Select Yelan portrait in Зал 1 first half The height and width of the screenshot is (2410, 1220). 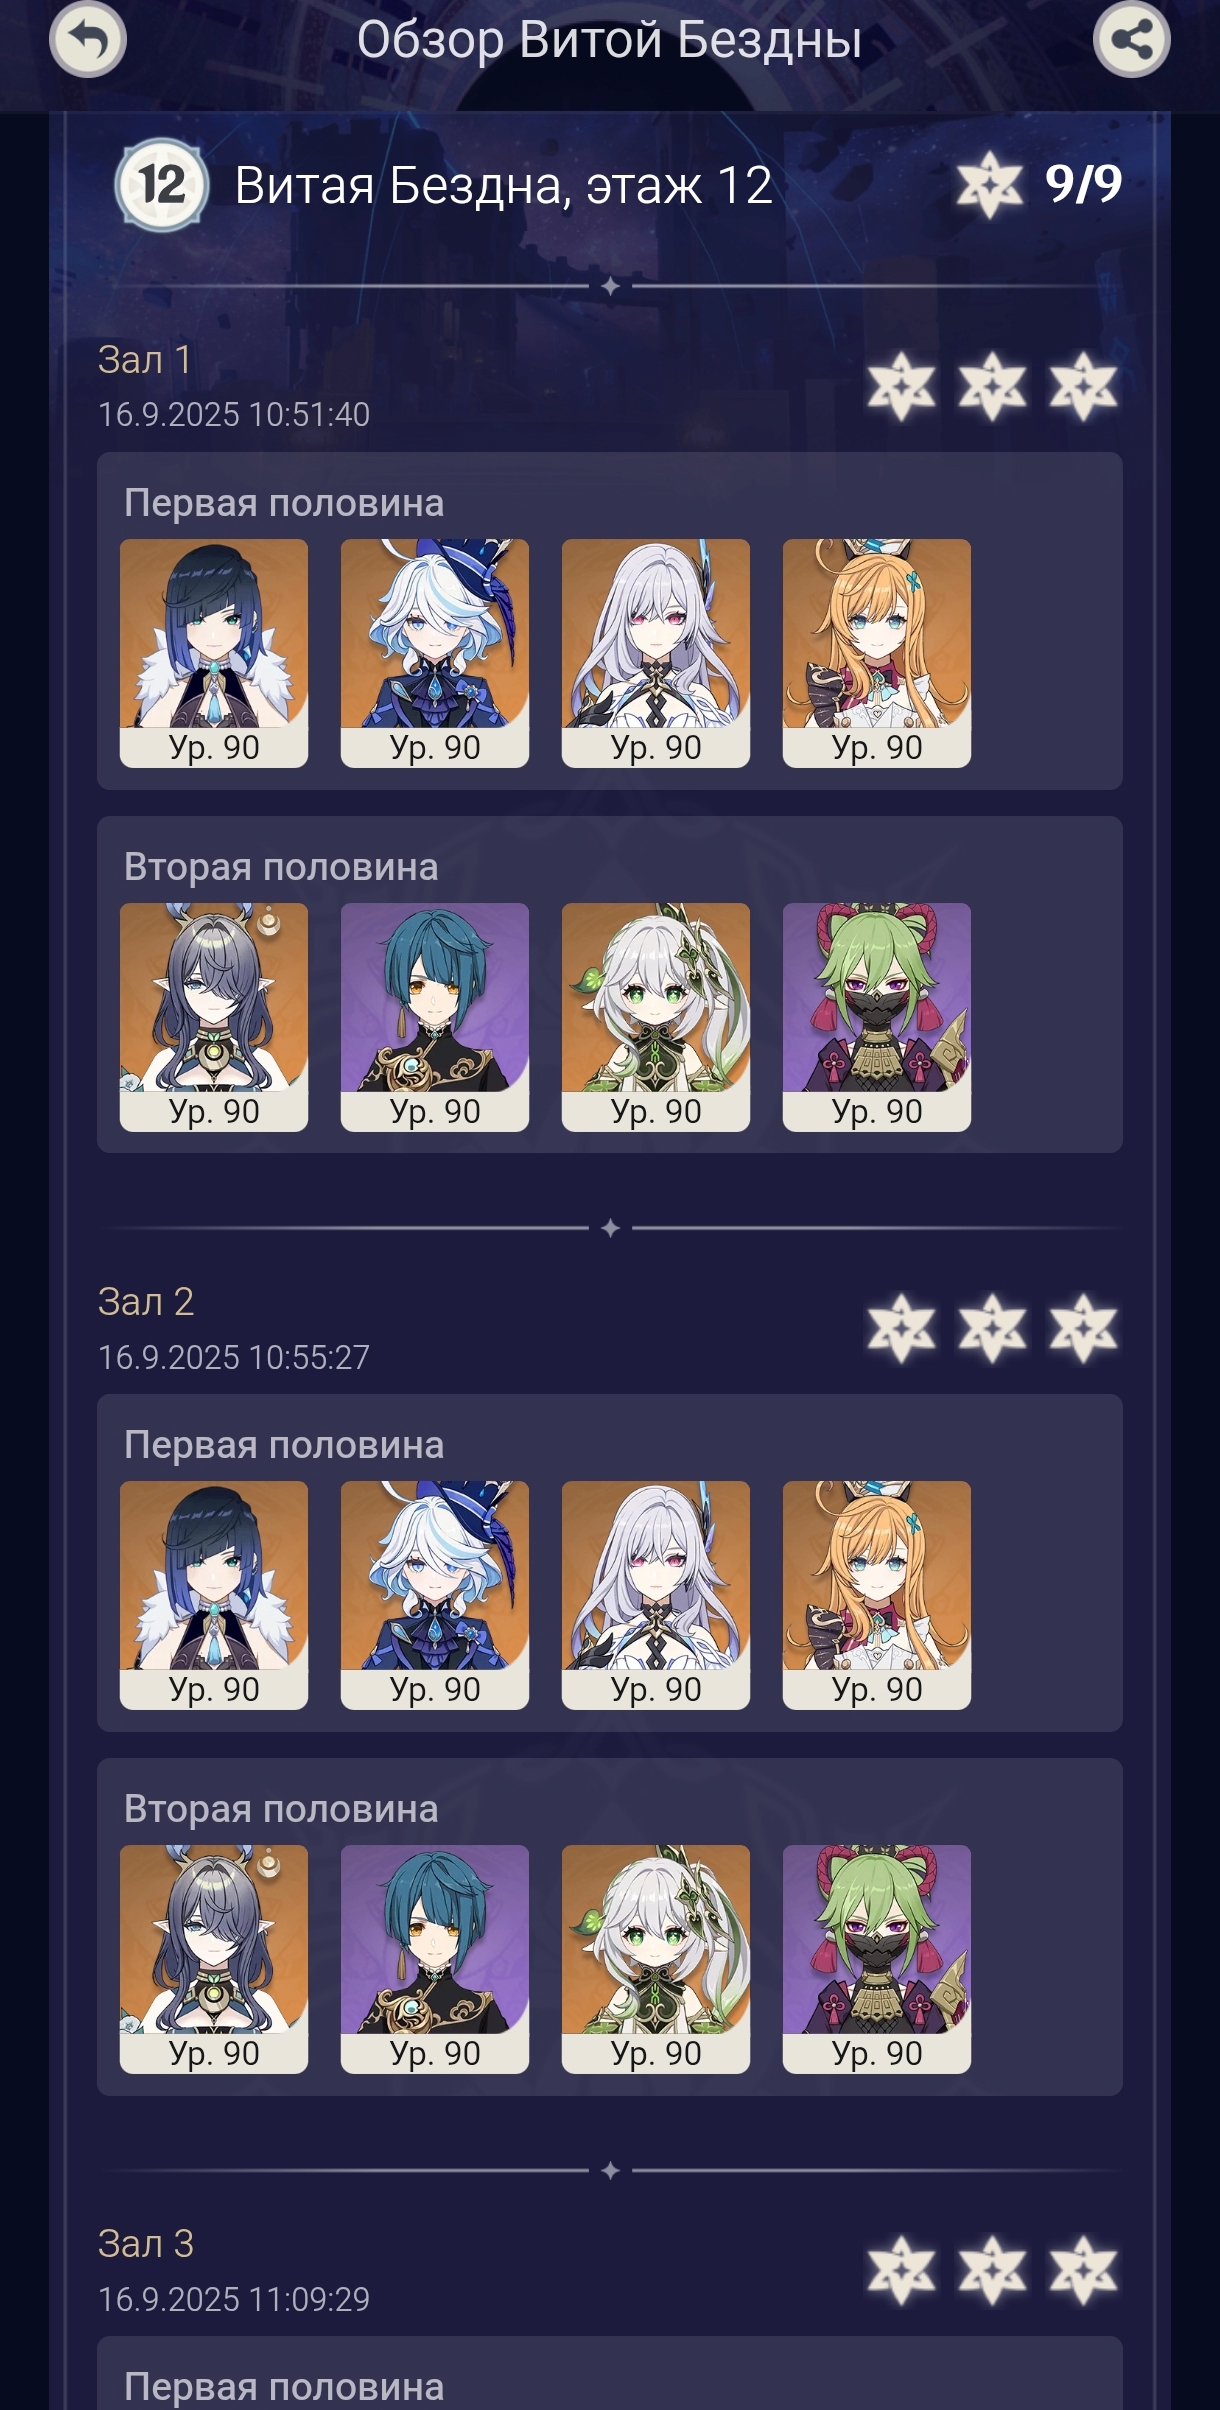click(x=214, y=653)
